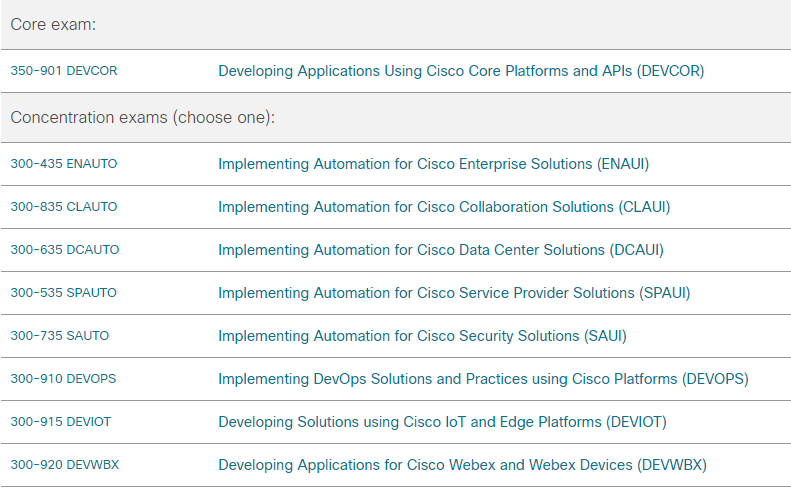Open the 350-901 DEVCOR exam code link

pos(64,71)
